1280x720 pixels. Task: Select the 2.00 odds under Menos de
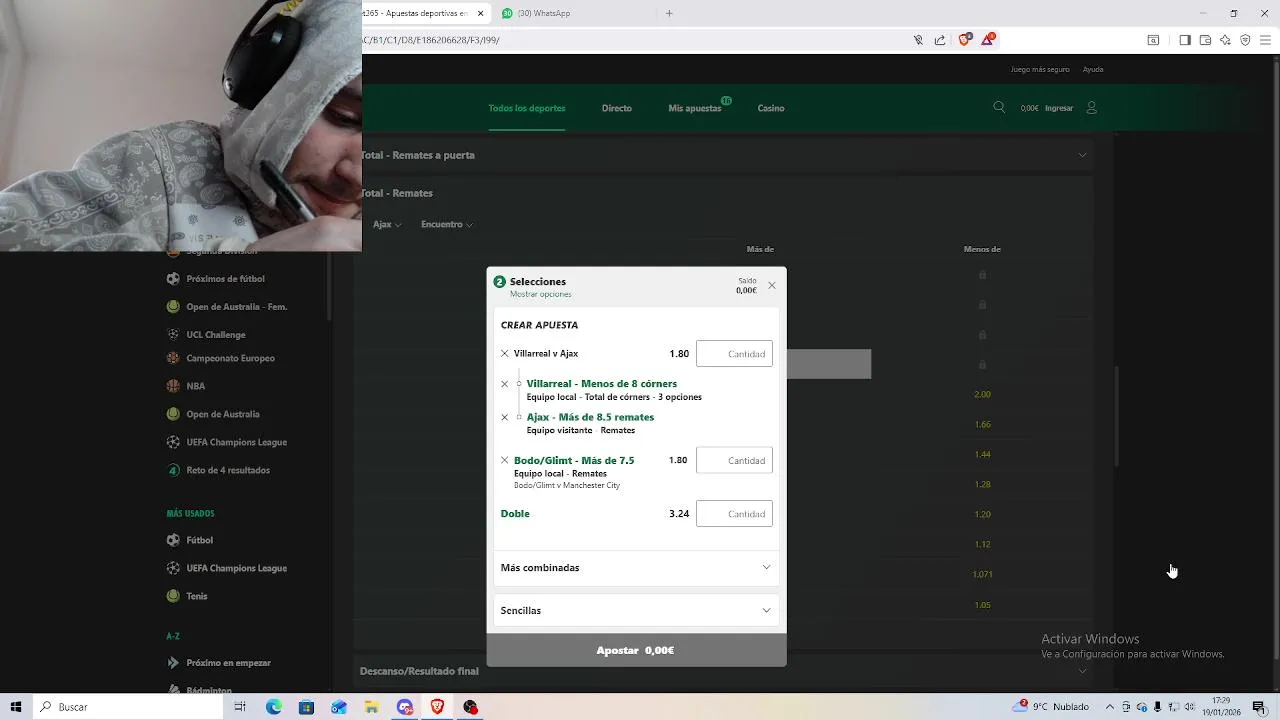[x=982, y=394]
